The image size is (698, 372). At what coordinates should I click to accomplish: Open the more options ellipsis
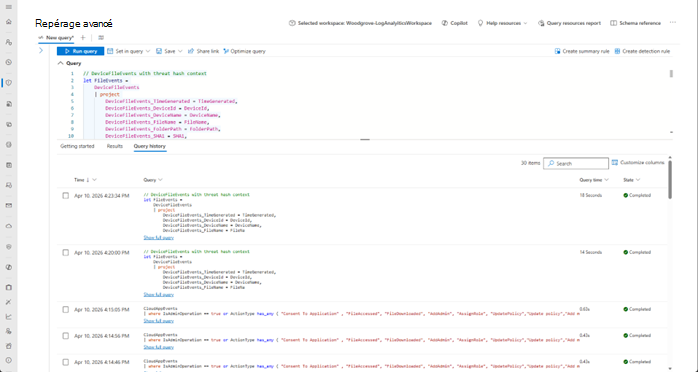[673, 23]
